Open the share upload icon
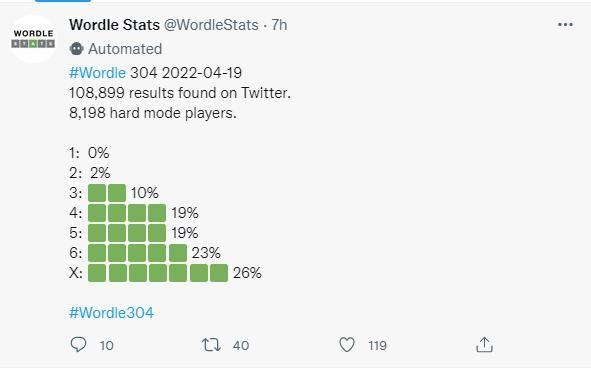Viewport: 591px width, 370px height. pos(484,344)
